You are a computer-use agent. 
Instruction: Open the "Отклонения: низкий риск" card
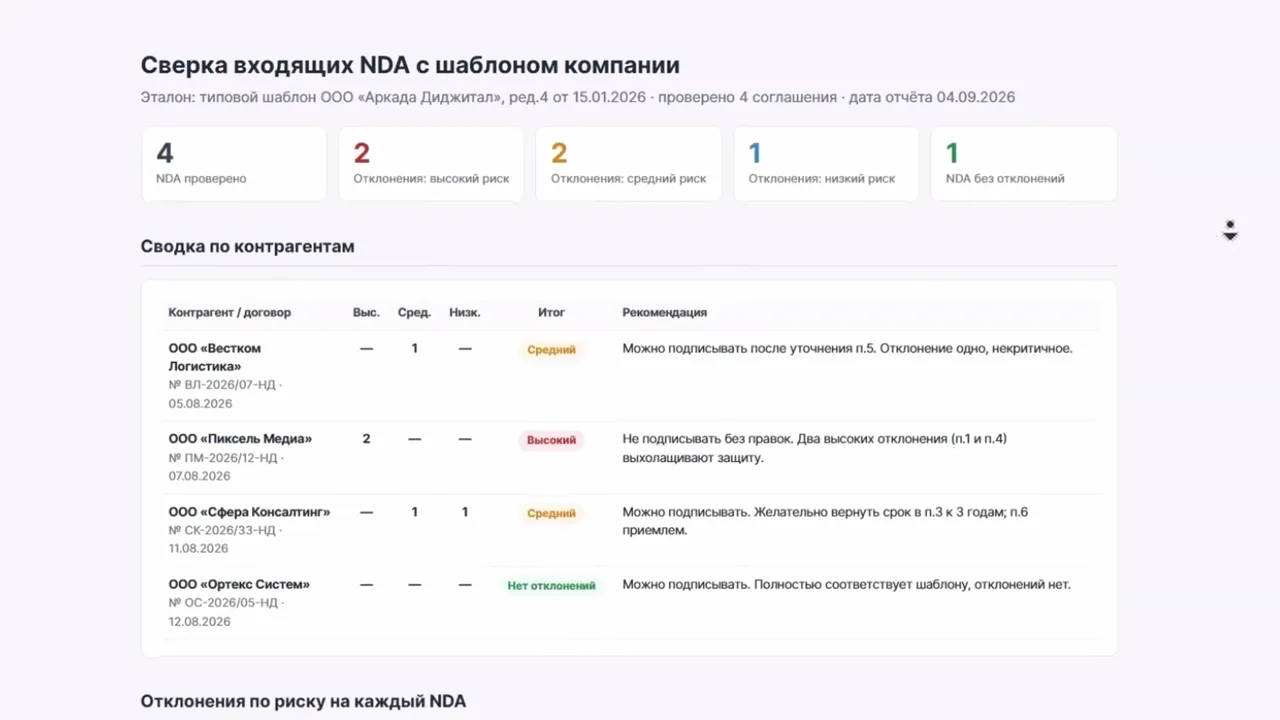coord(826,164)
